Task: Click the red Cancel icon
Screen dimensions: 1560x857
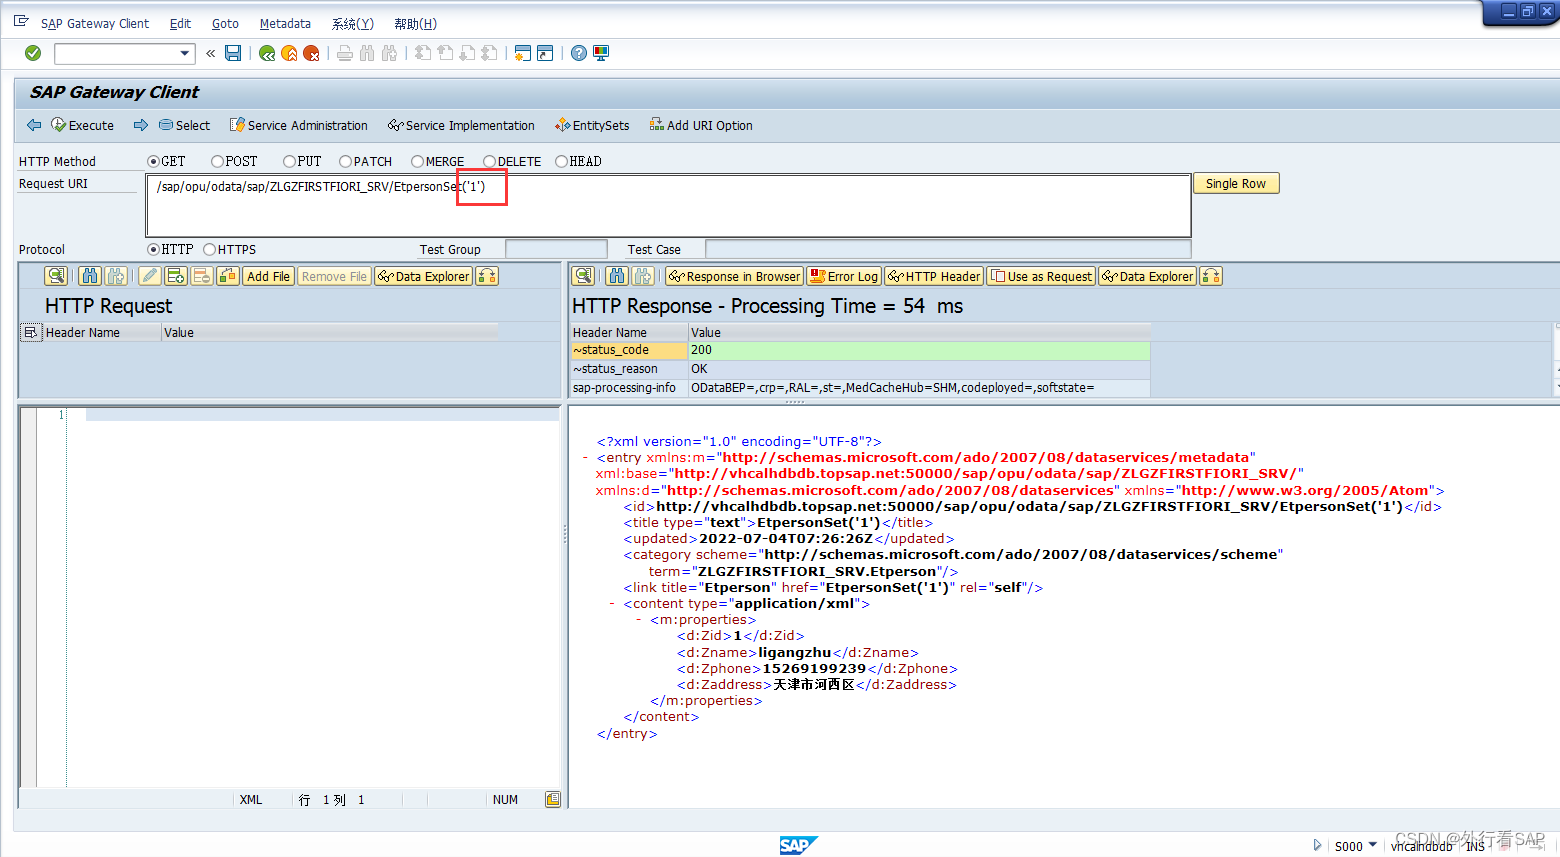Action: [311, 53]
